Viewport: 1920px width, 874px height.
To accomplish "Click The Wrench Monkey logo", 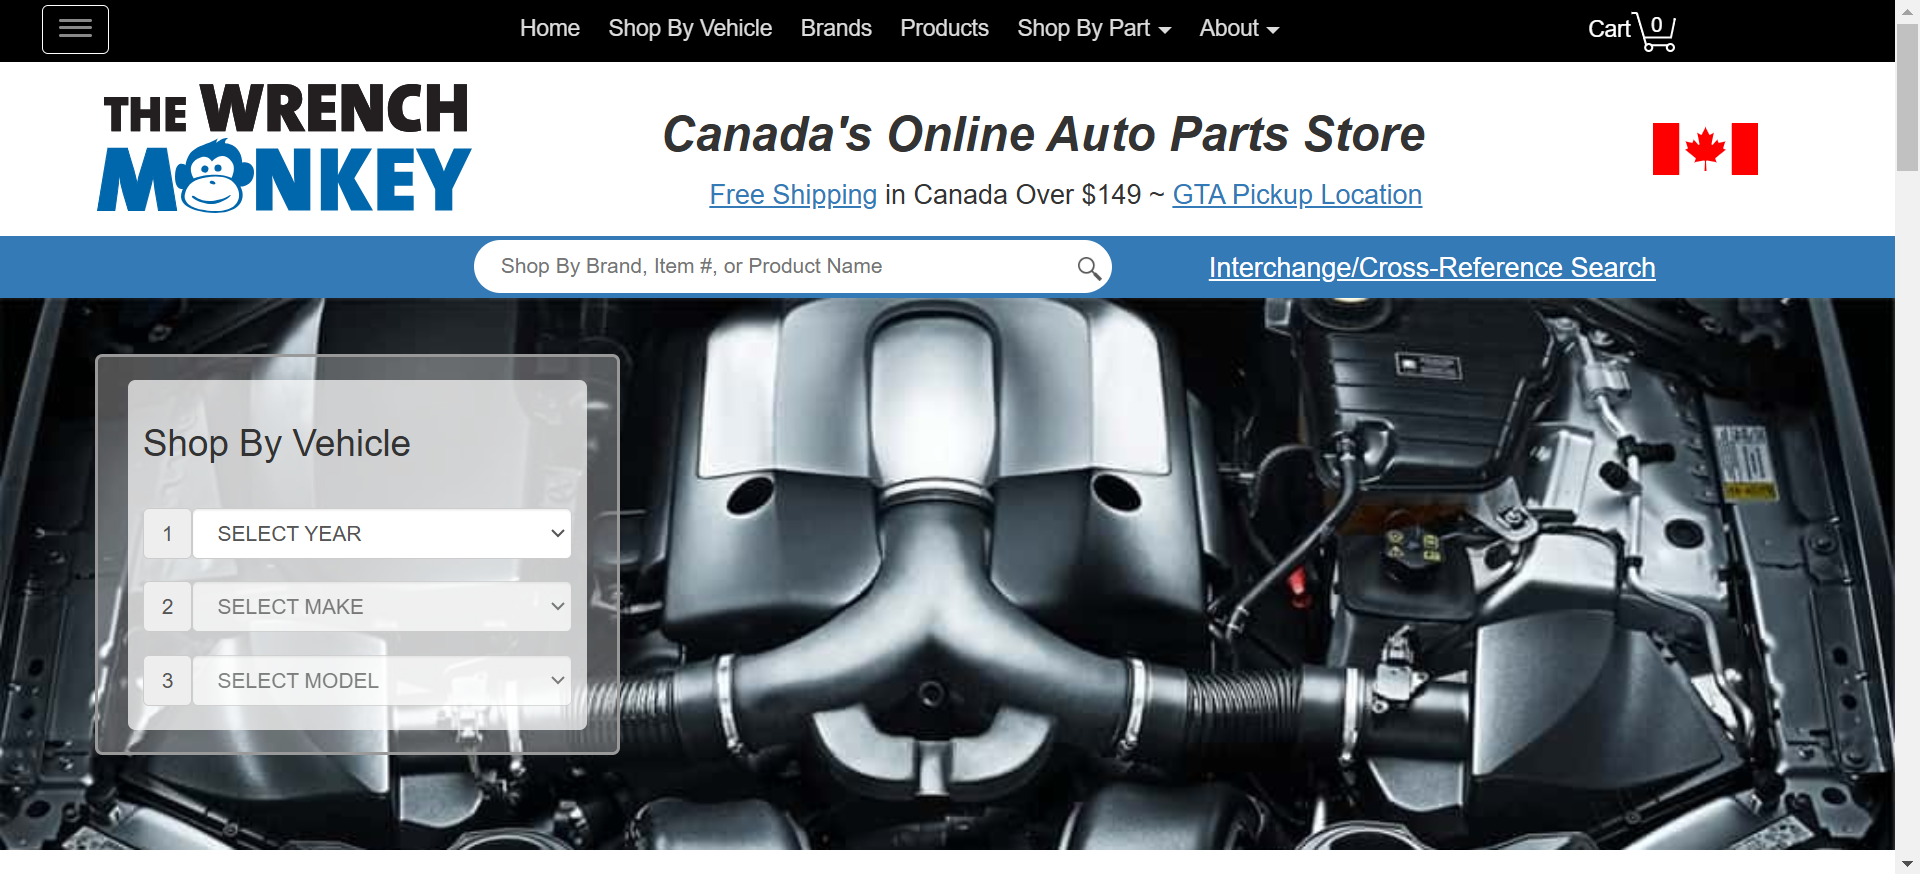I will tap(285, 148).
